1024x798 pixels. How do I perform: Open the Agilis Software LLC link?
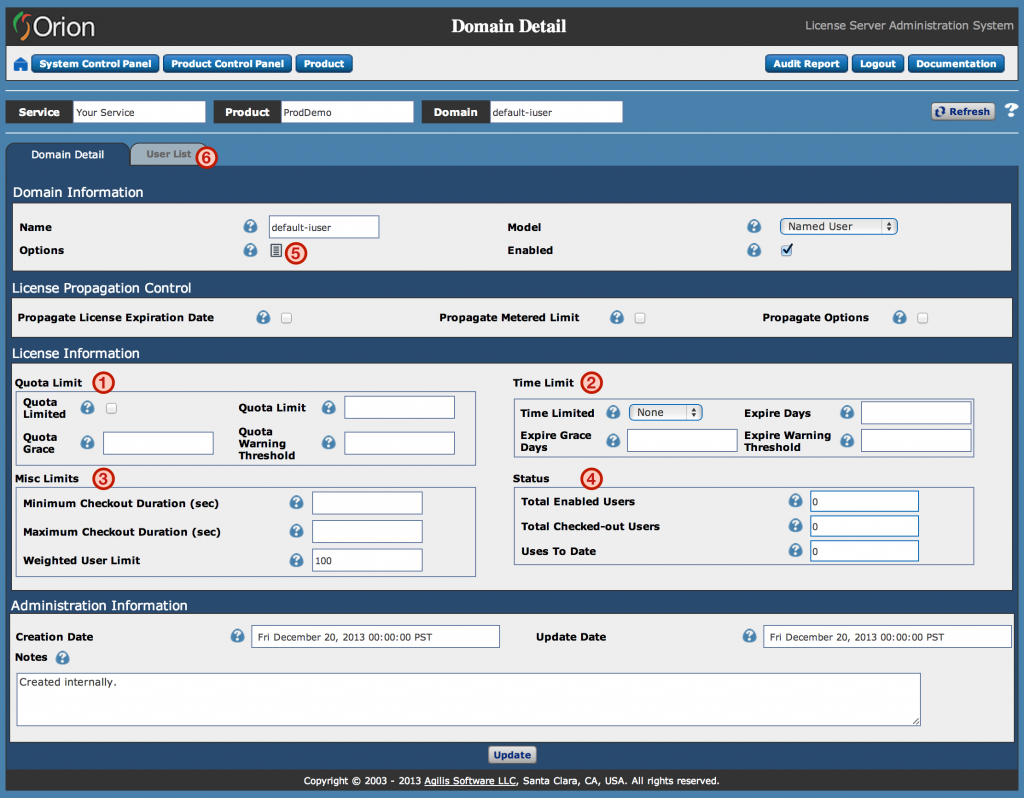pyautogui.click(x=474, y=781)
